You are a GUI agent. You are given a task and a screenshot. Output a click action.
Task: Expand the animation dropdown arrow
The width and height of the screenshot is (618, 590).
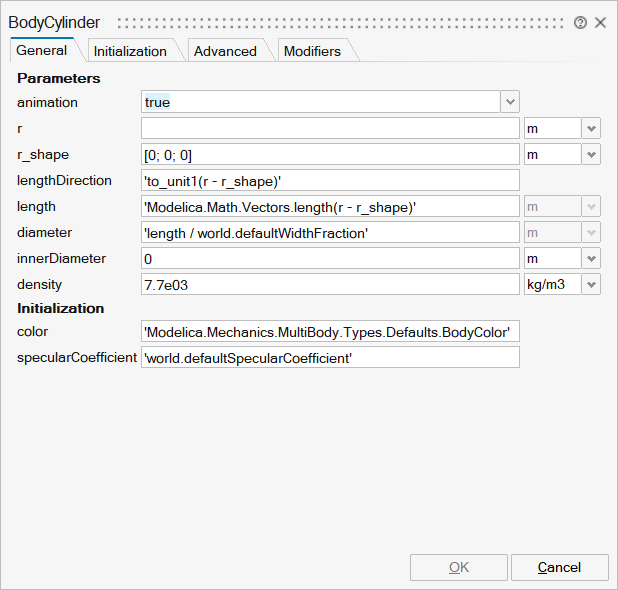(510, 102)
